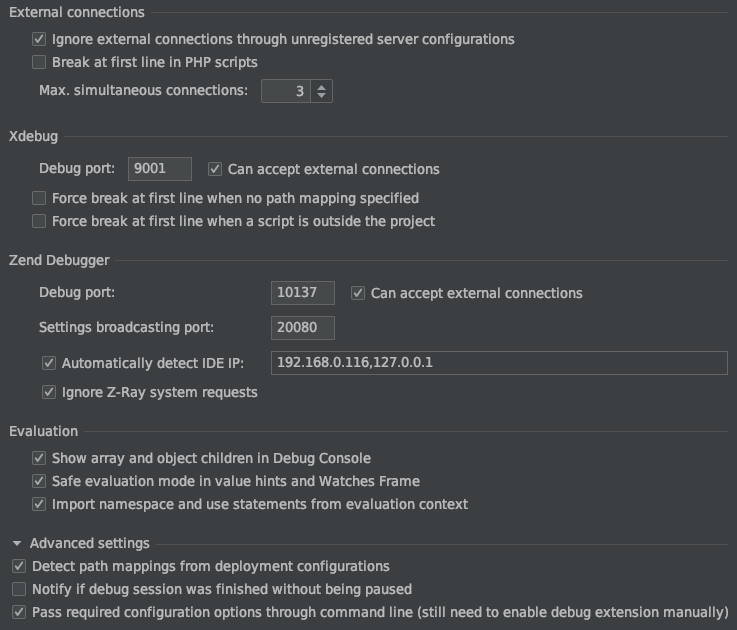Viewport: 737px width, 630px height.
Task: Click the Max. simultaneous connections stepper arrows
Action: tap(321, 91)
